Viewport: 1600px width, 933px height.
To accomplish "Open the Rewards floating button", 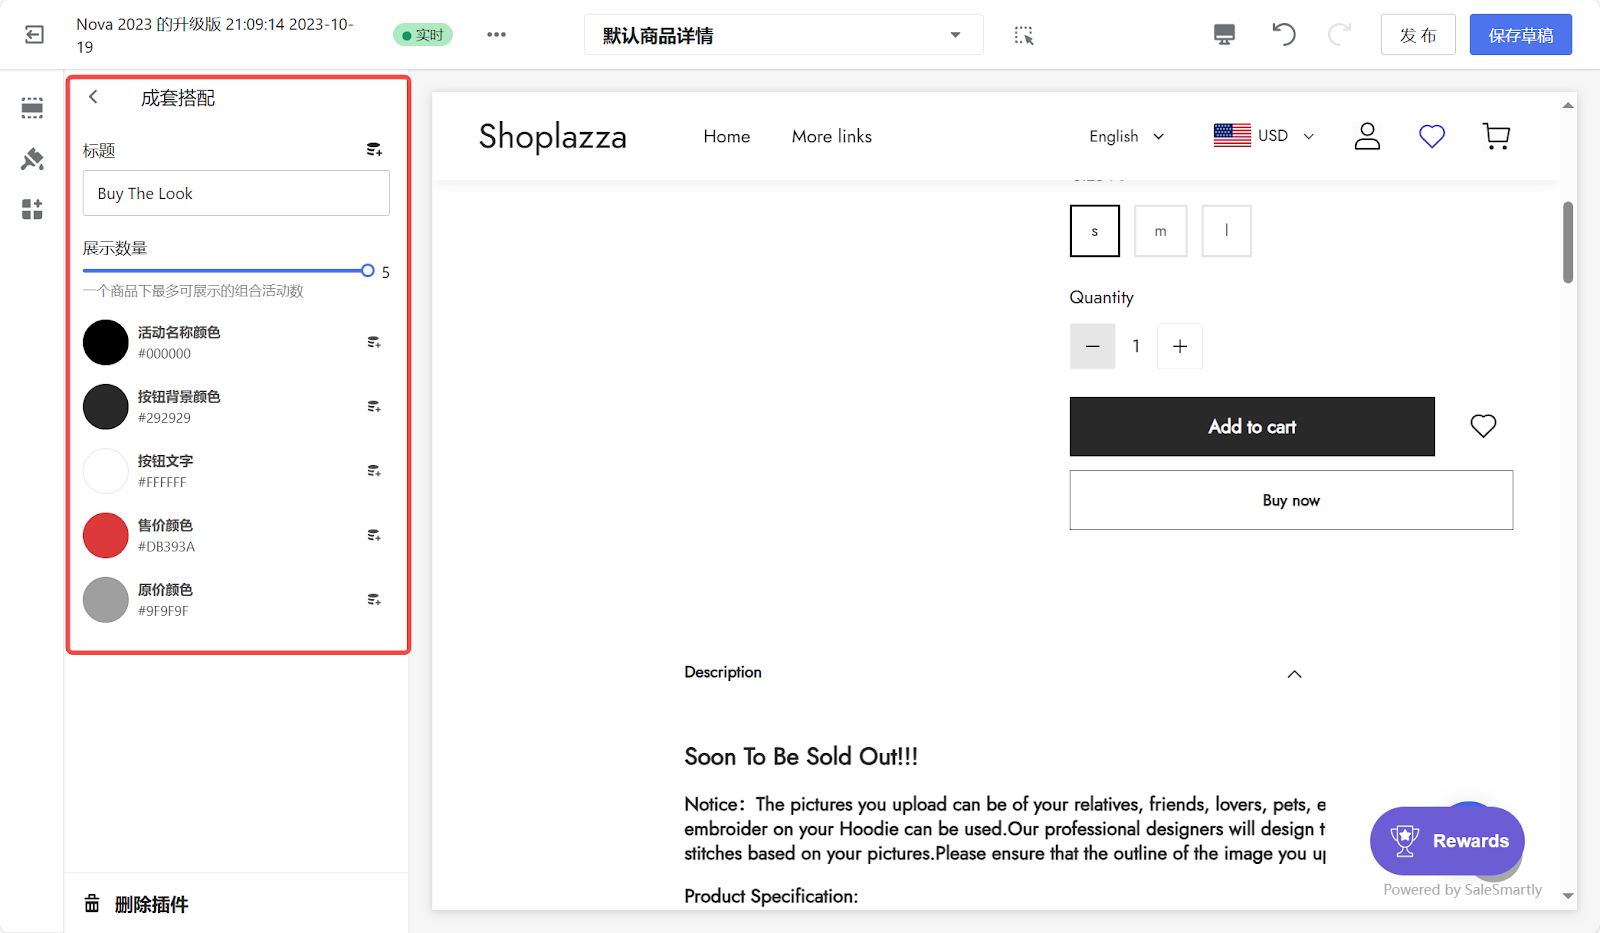I will (x=1447, y=841).
